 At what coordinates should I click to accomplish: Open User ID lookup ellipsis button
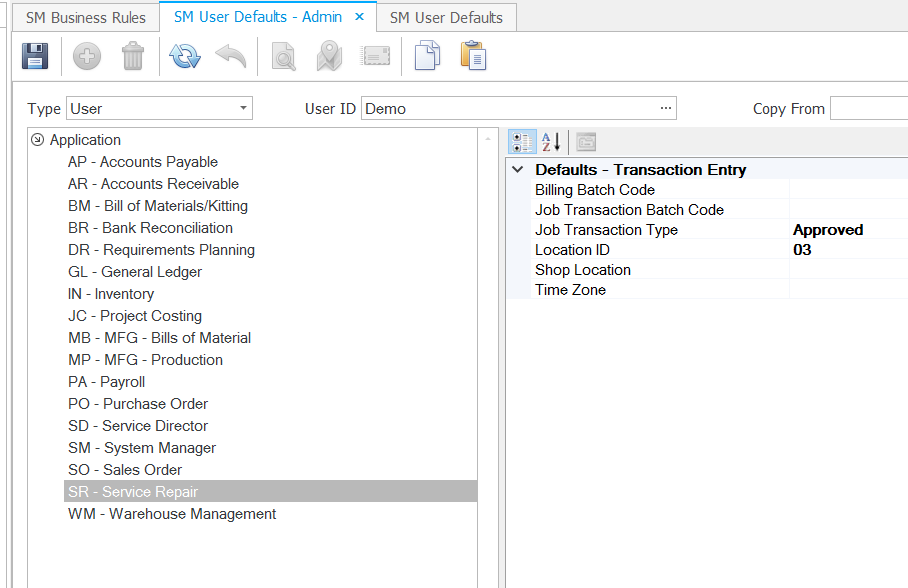coord(666,109)
